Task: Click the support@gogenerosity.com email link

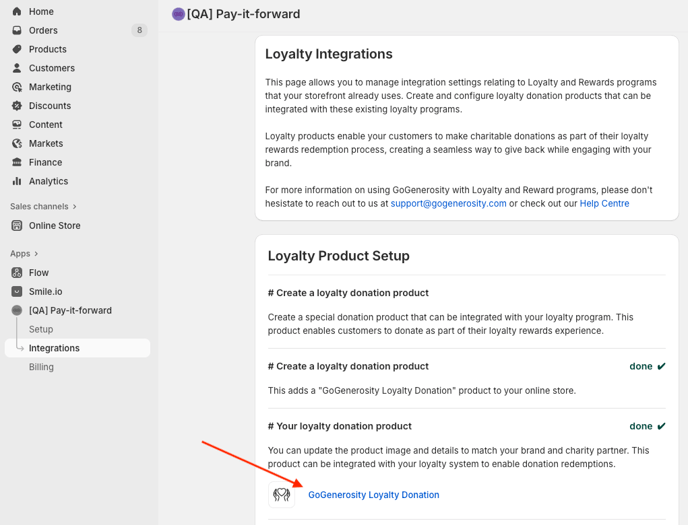Action: tap(448, 203)
